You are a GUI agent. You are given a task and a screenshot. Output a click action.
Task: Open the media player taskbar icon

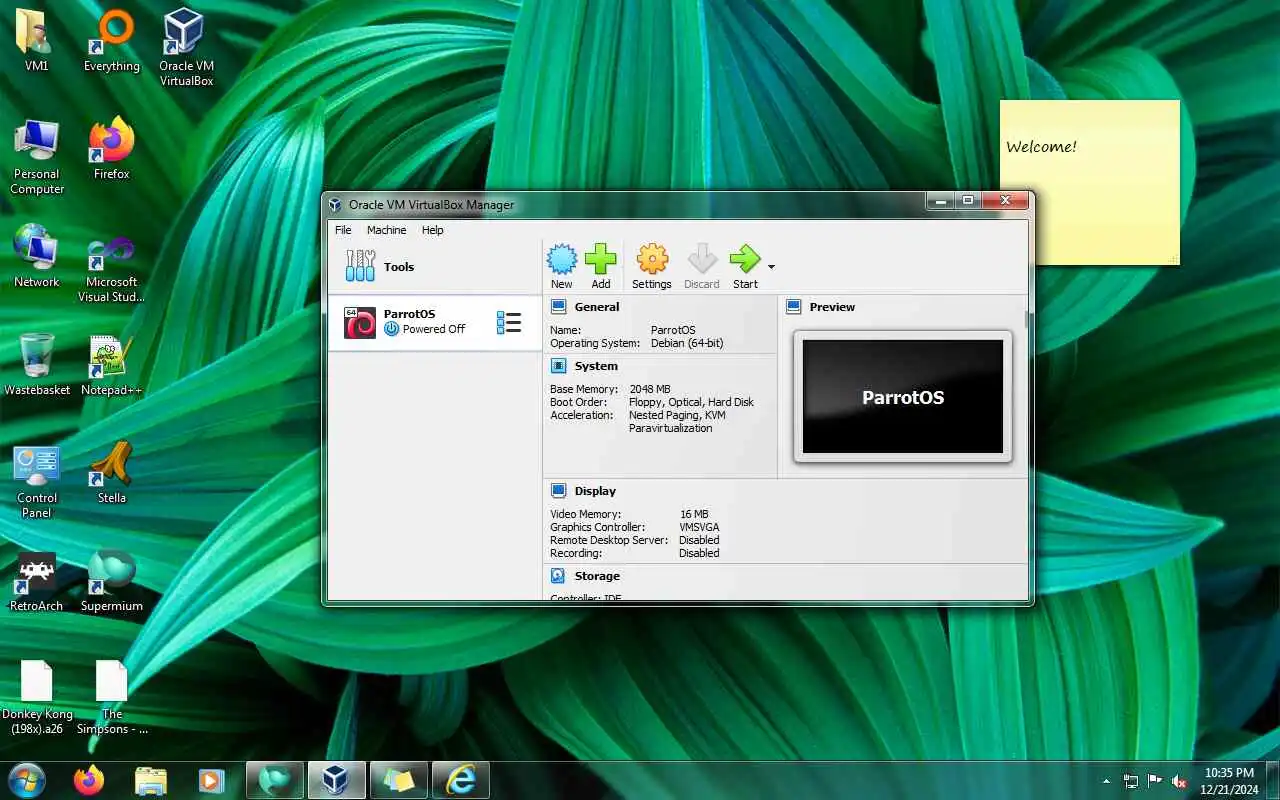(x=211, y=780)
